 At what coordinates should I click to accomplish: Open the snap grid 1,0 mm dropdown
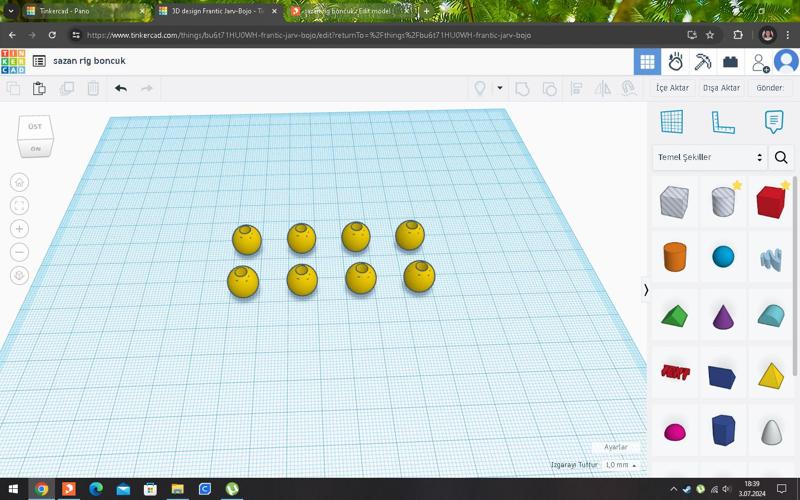[x=621, y=465]
